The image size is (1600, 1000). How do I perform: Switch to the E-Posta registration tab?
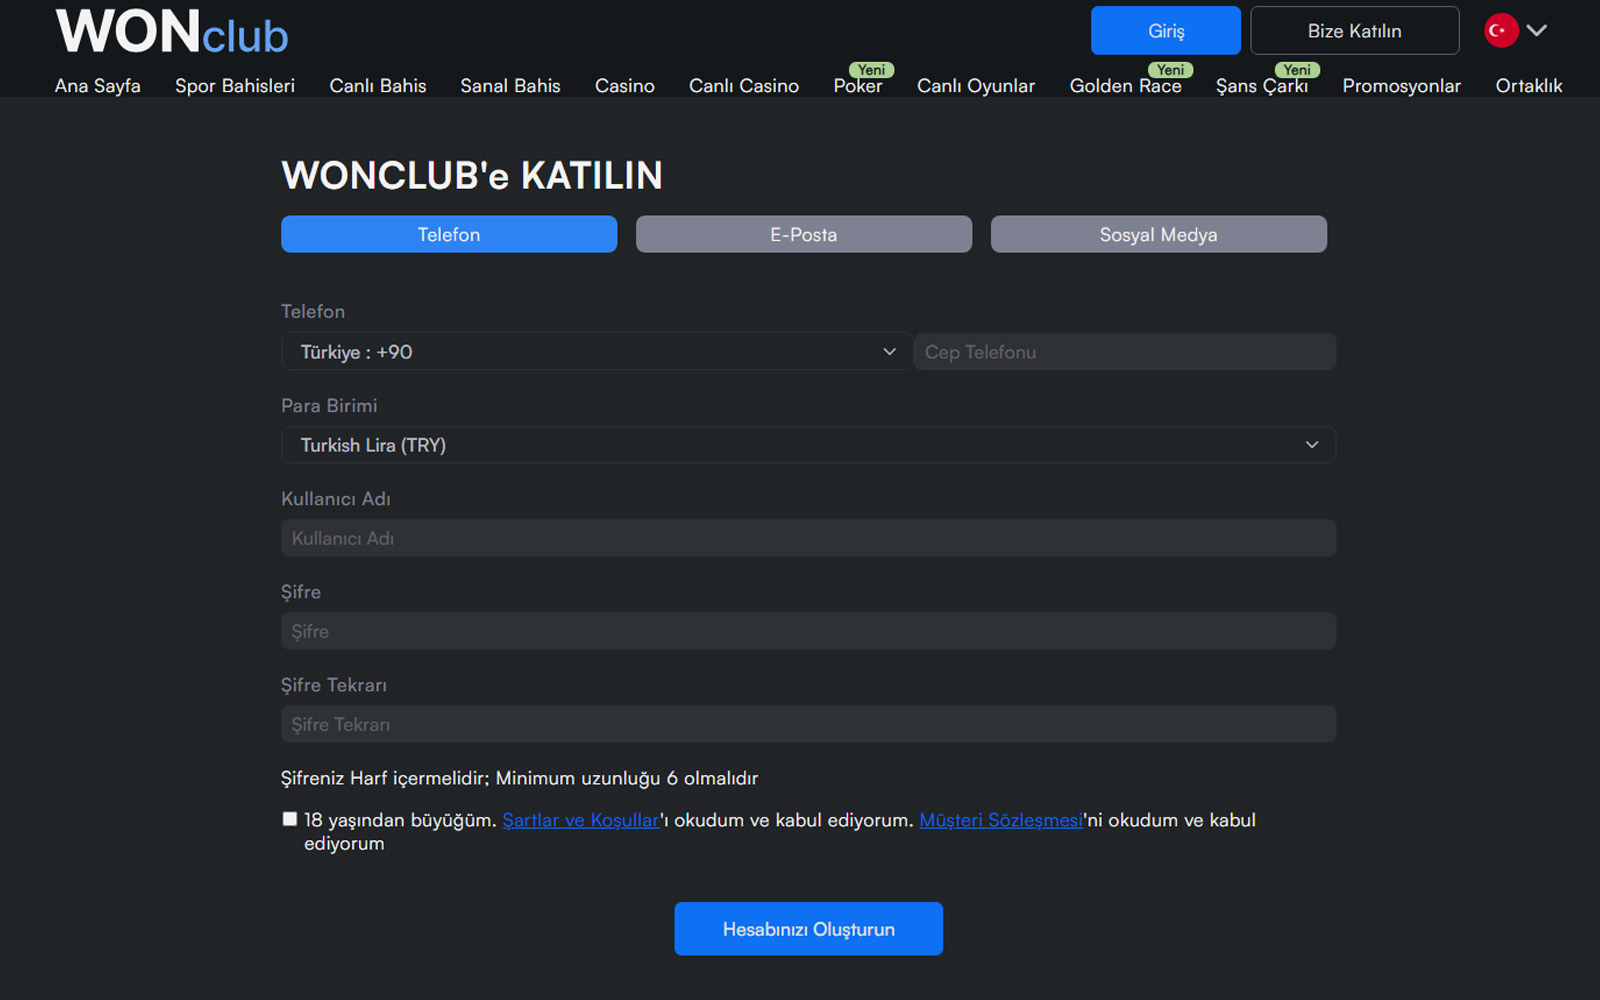click(803, 234)
